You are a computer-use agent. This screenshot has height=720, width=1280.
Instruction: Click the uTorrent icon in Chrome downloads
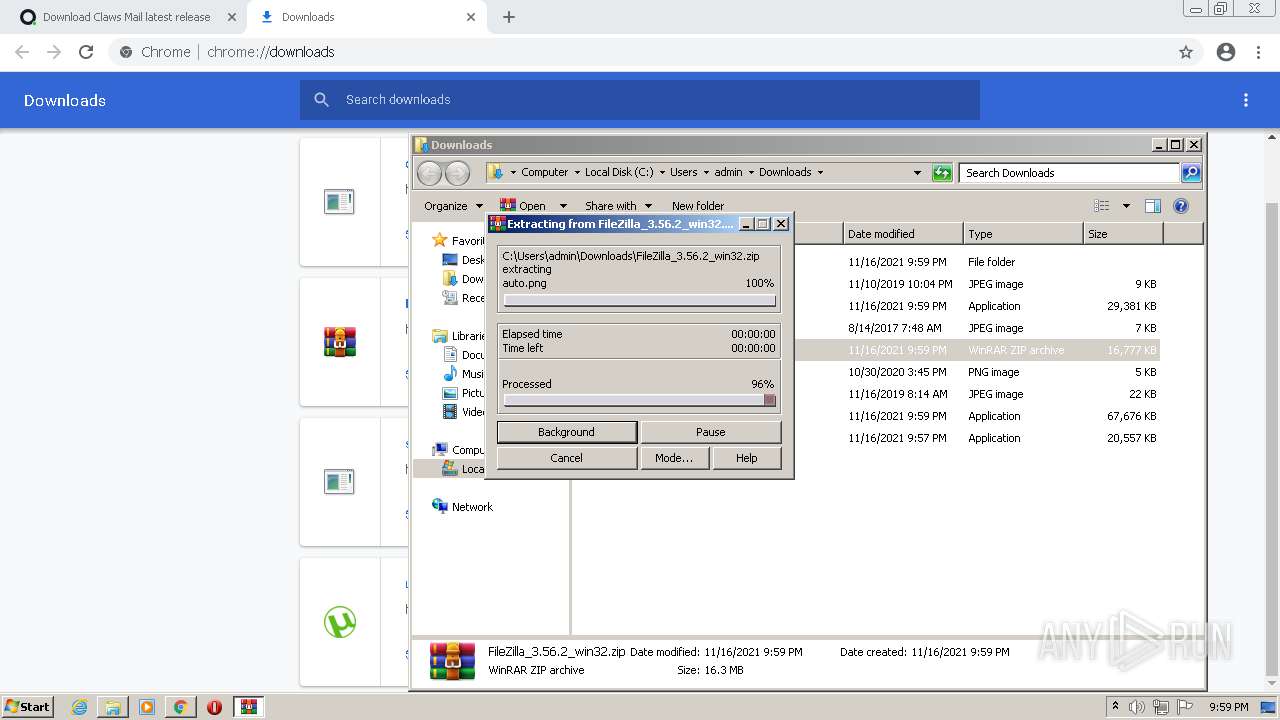[340, 622]
